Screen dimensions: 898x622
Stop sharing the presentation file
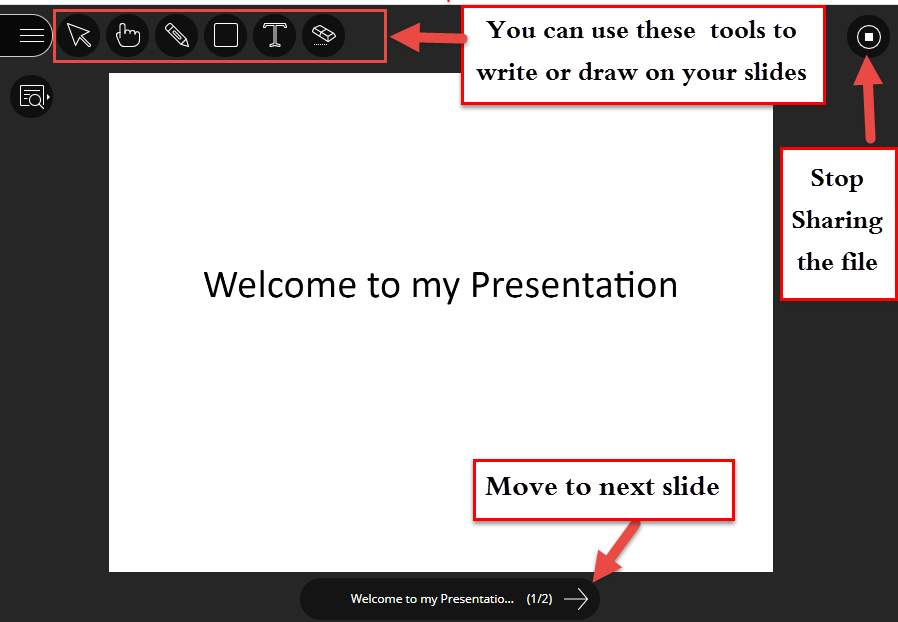(867, 37)
